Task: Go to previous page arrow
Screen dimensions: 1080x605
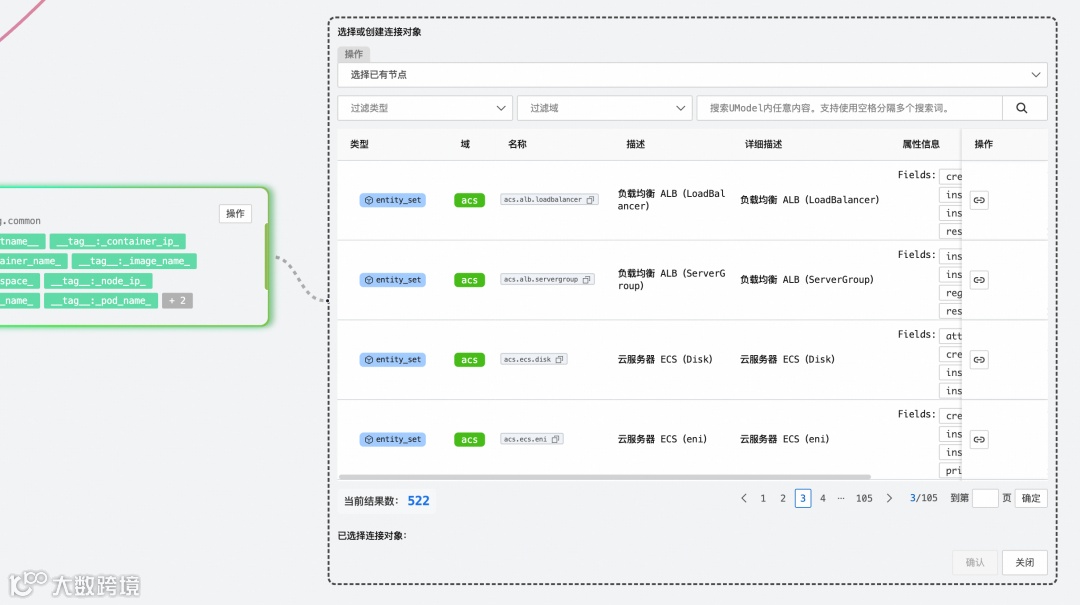Action: [x=744, y=498]
